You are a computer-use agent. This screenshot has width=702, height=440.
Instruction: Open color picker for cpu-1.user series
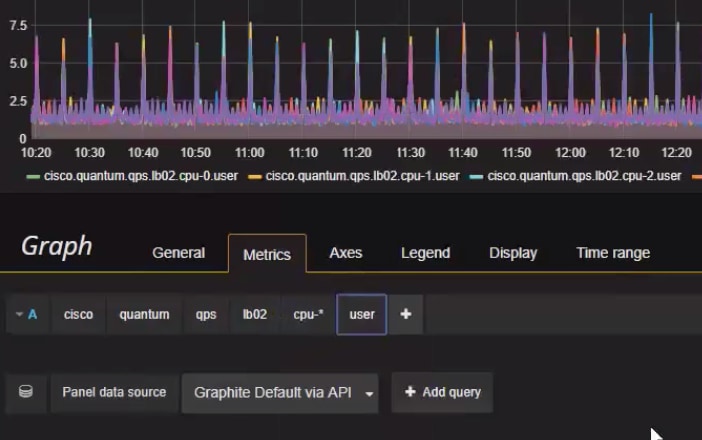click(255, 177)
